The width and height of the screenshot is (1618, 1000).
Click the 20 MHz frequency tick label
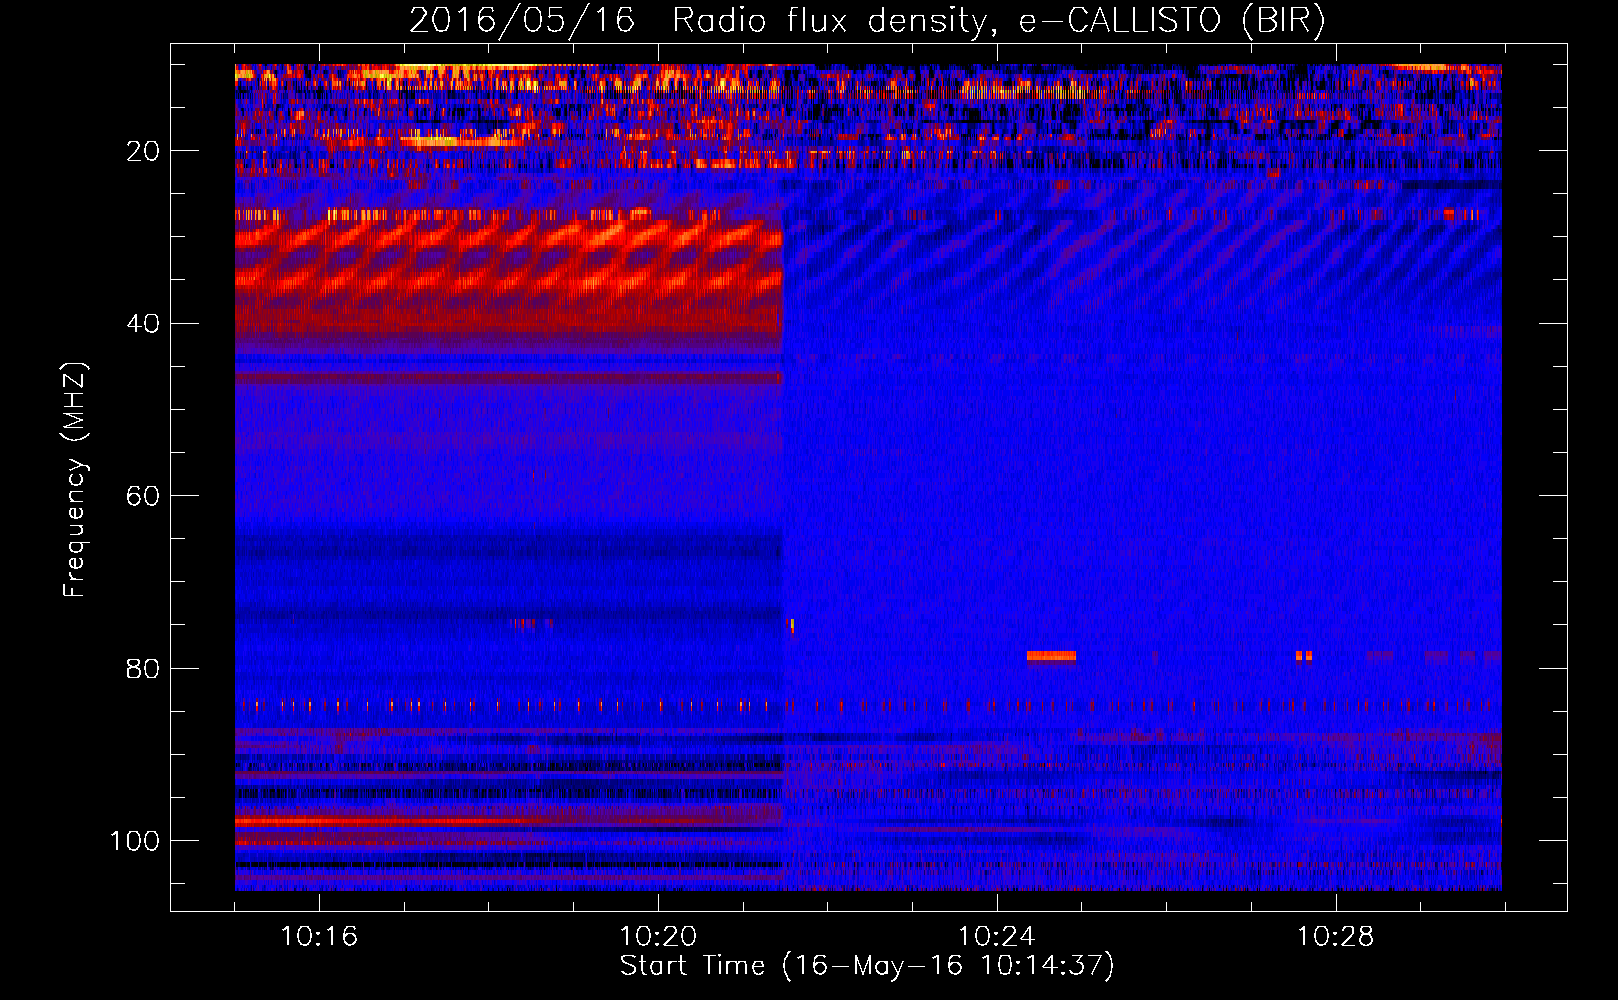(x=143, y=151)
